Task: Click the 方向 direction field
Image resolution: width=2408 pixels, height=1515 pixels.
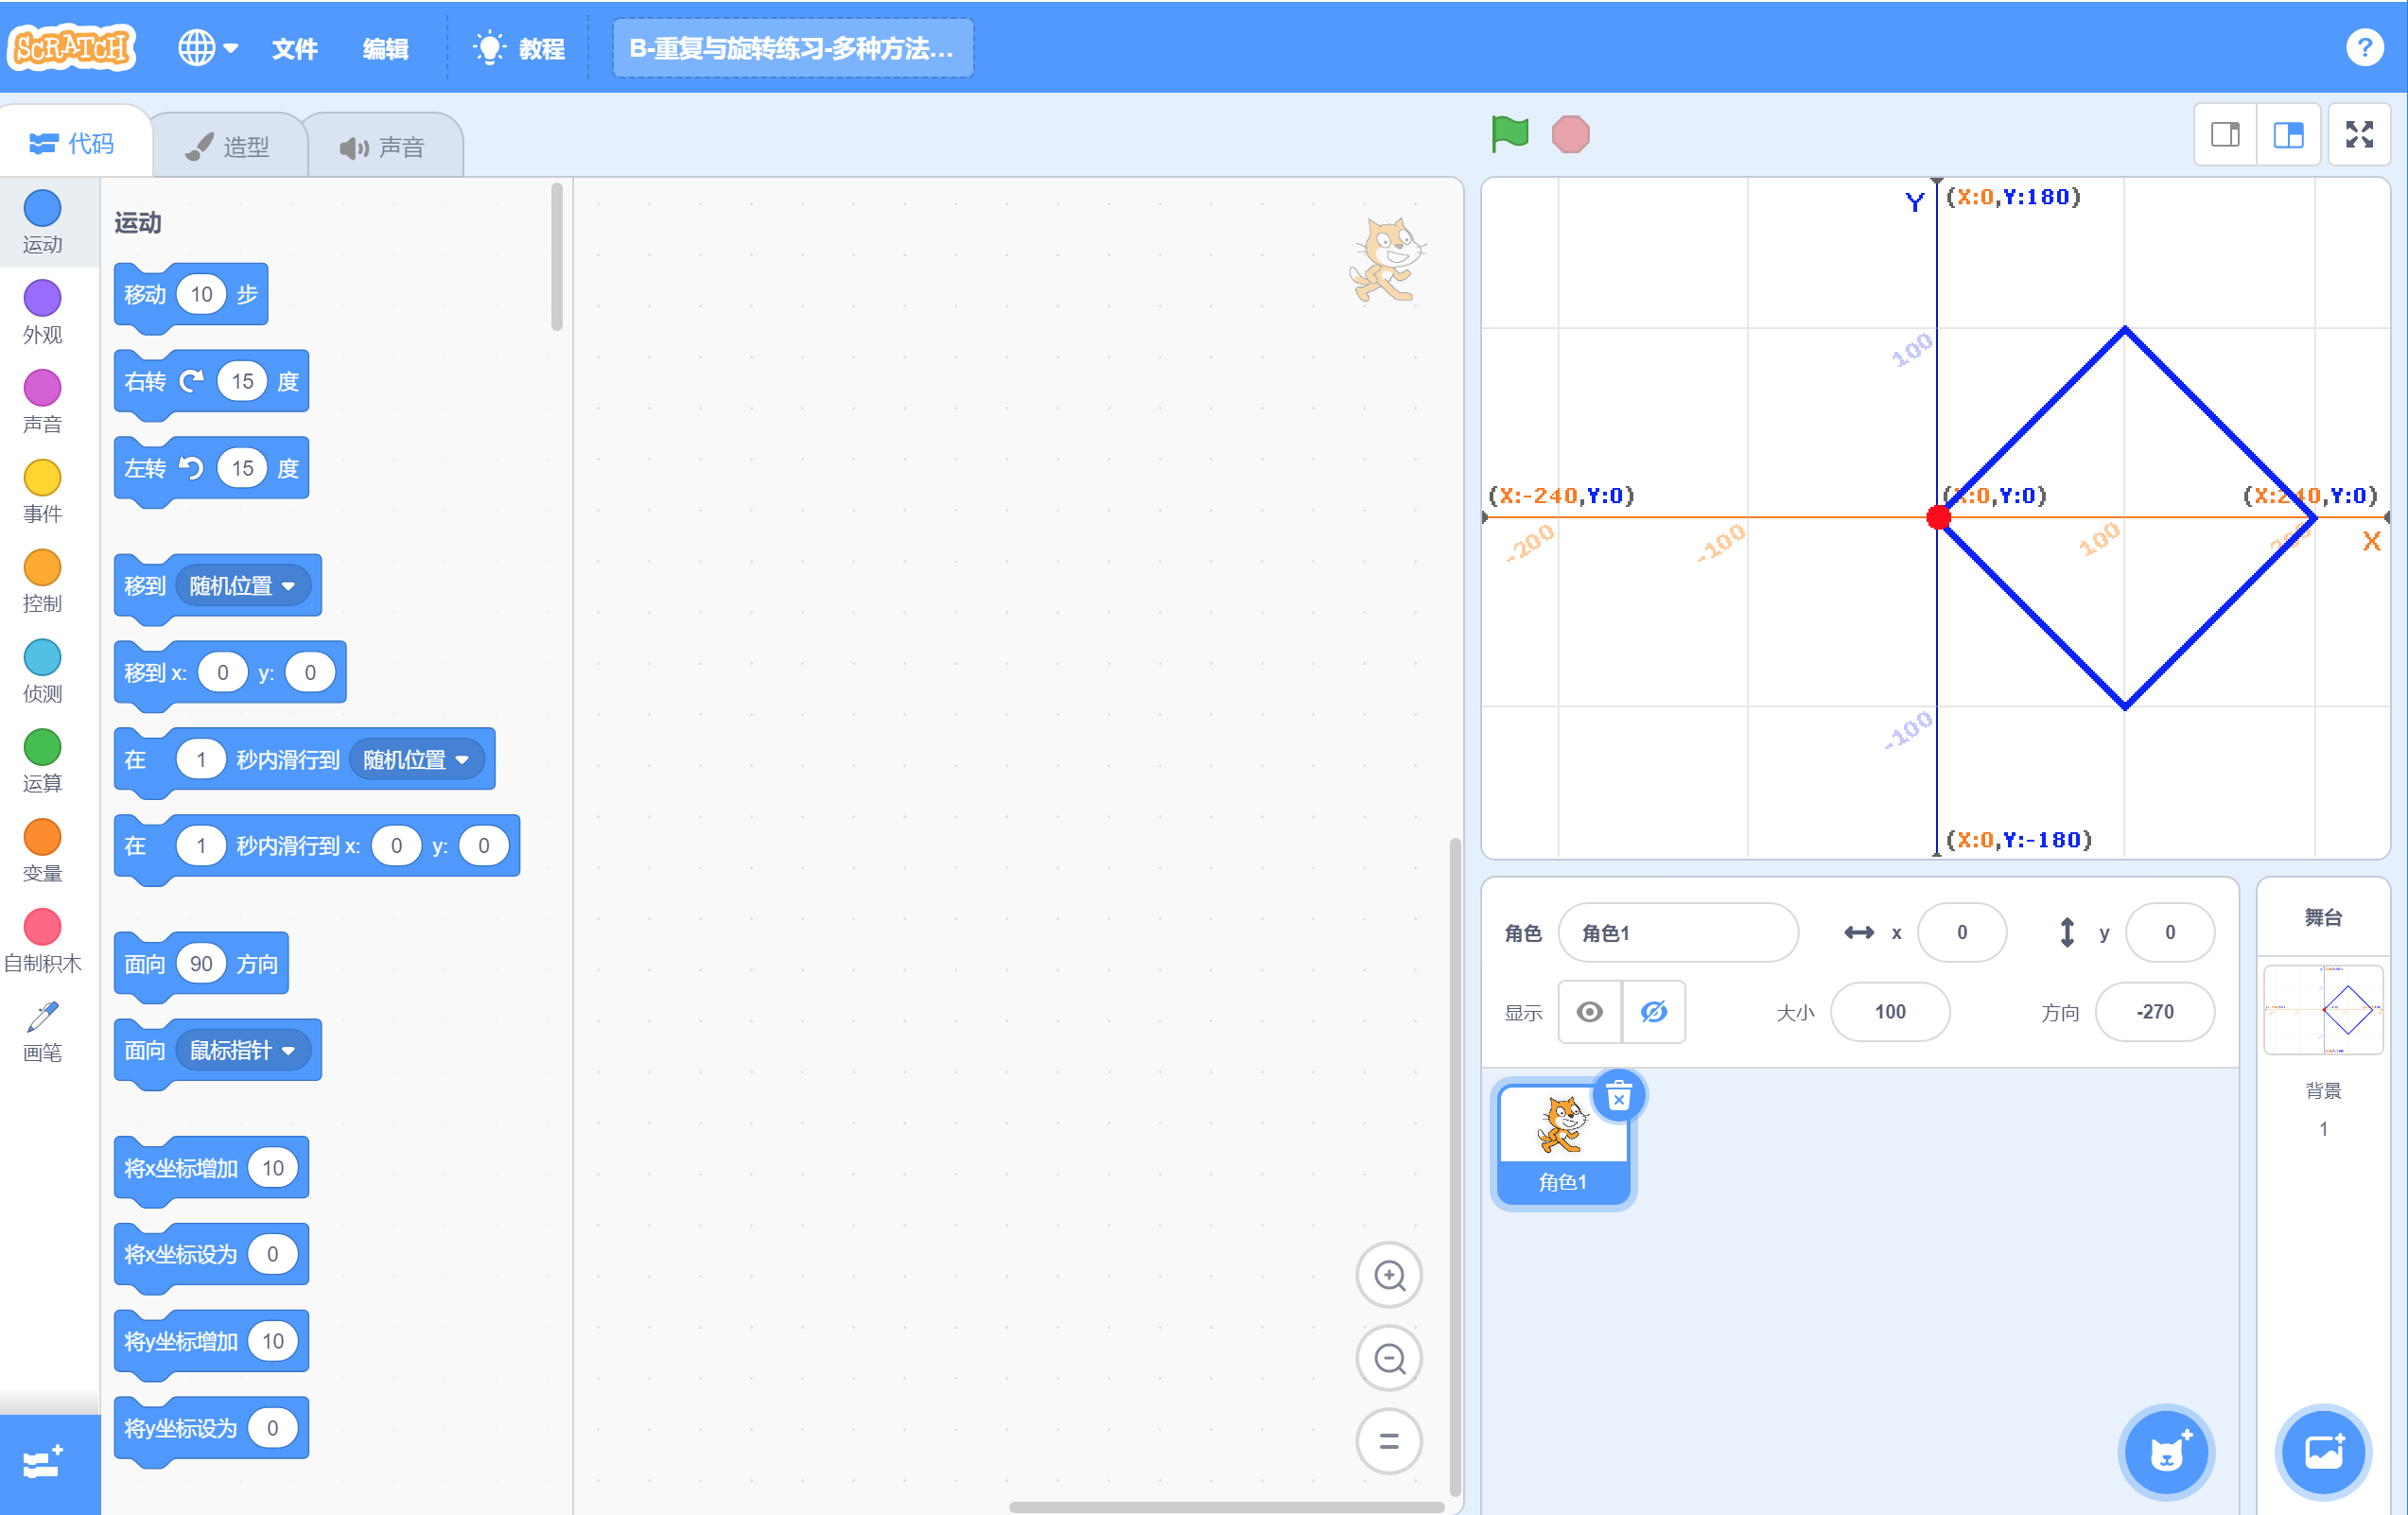Action: point(2154,1012)
